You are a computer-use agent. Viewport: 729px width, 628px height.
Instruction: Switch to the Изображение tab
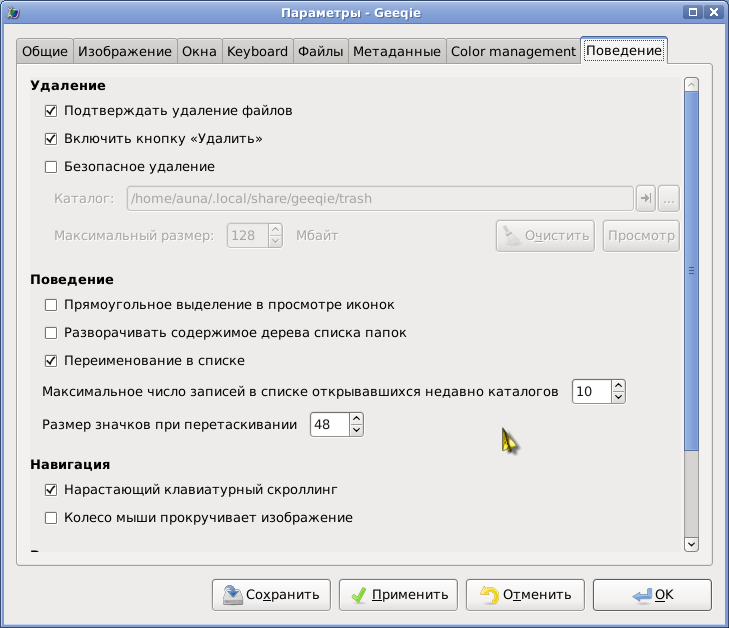[x=125, y=51]
